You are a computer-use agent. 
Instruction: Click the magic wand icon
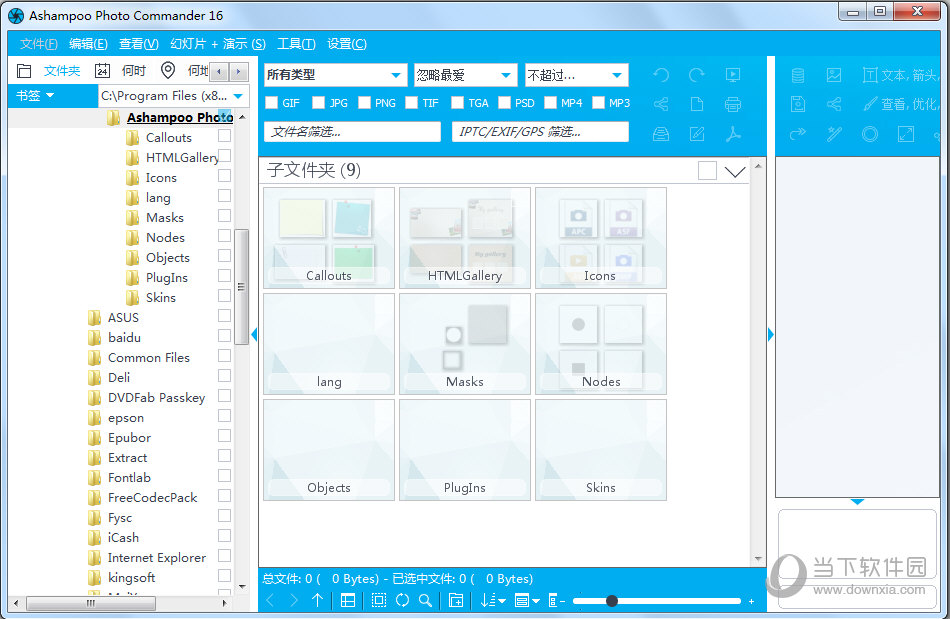click(834, 134)
